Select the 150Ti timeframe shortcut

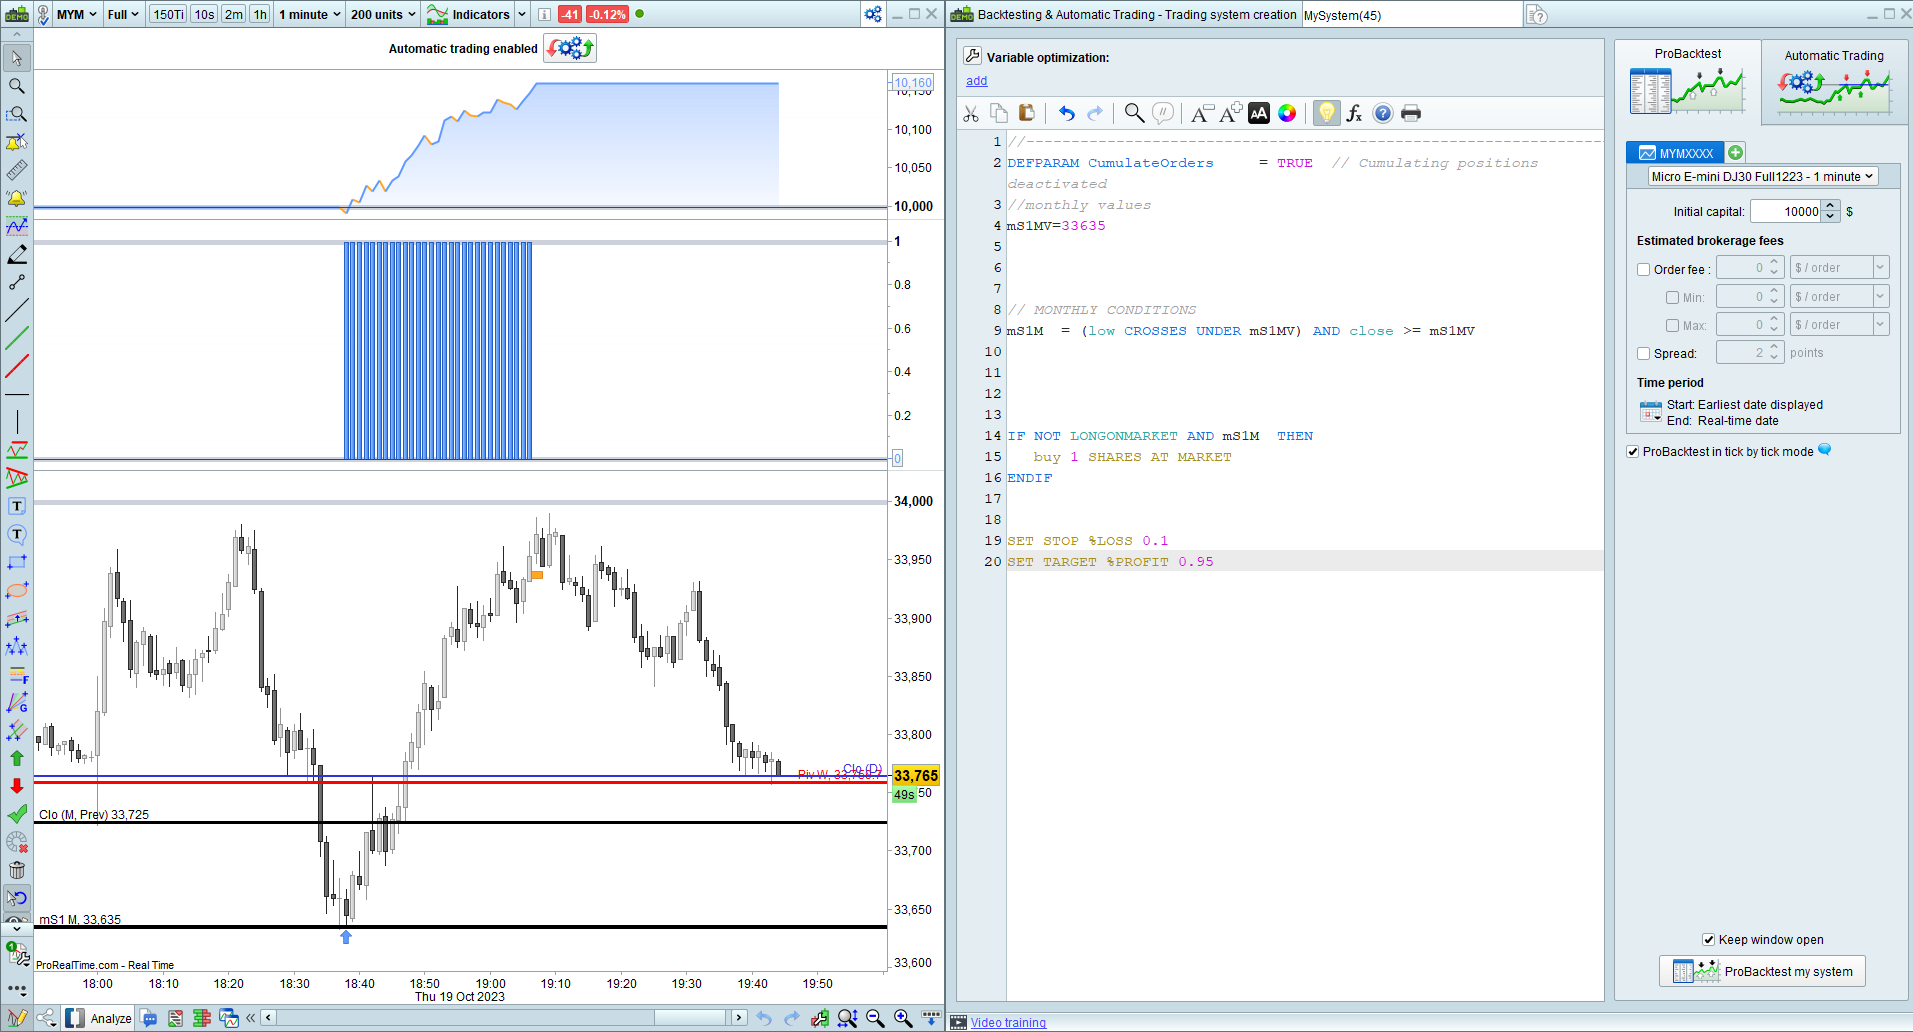(168, 14)
